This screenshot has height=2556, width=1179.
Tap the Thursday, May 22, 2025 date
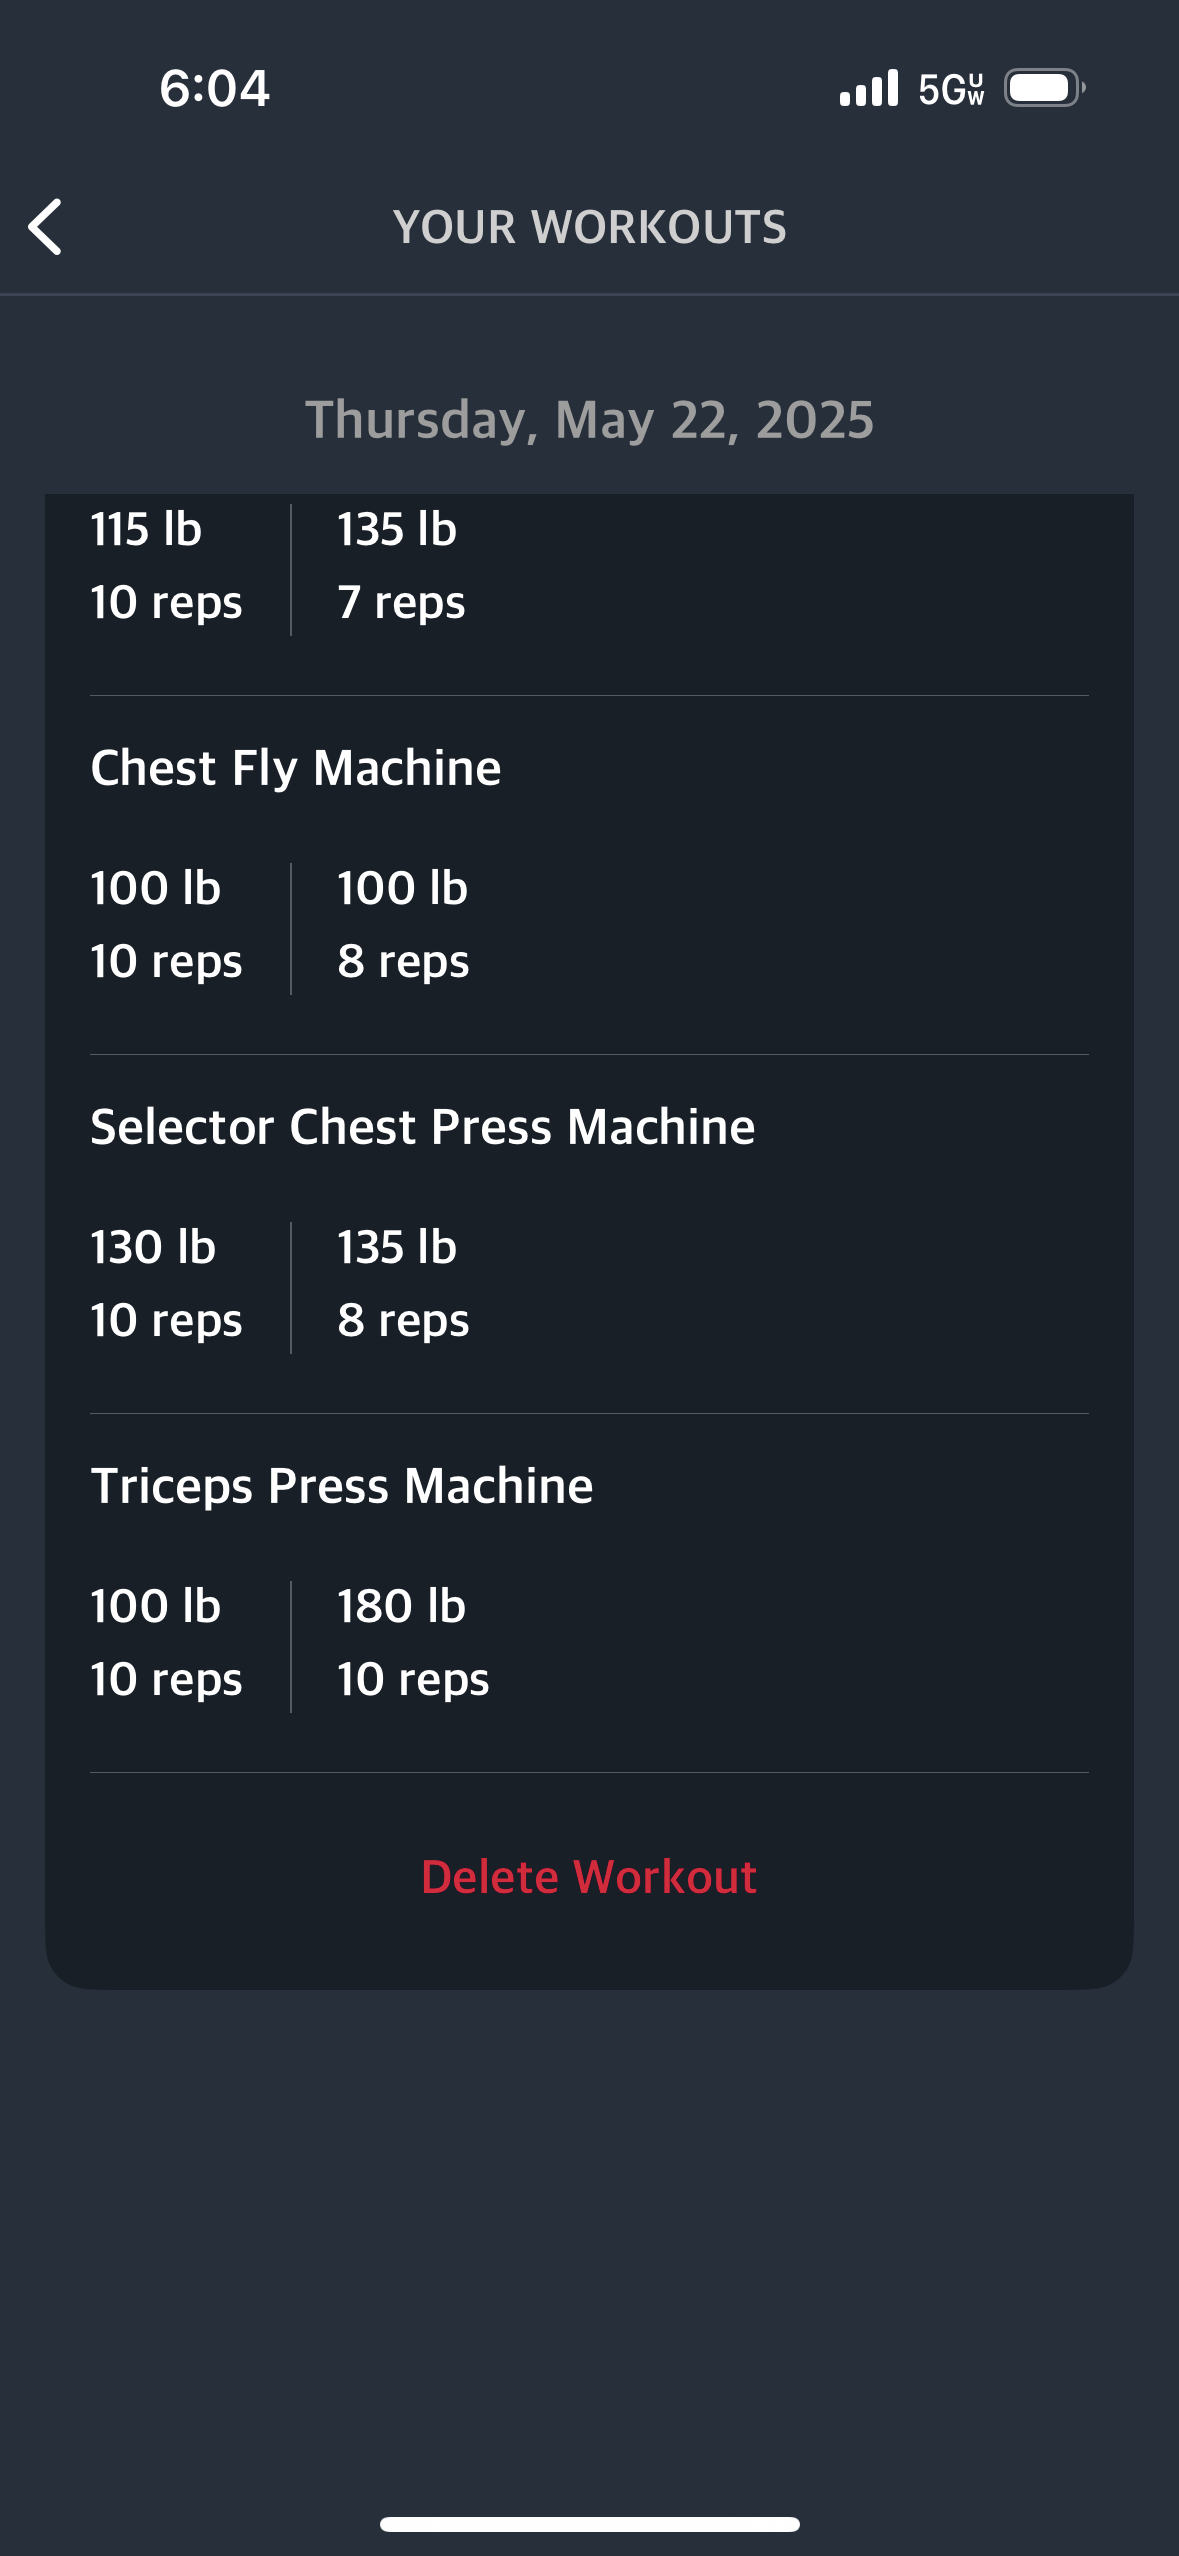click(589, 420)
